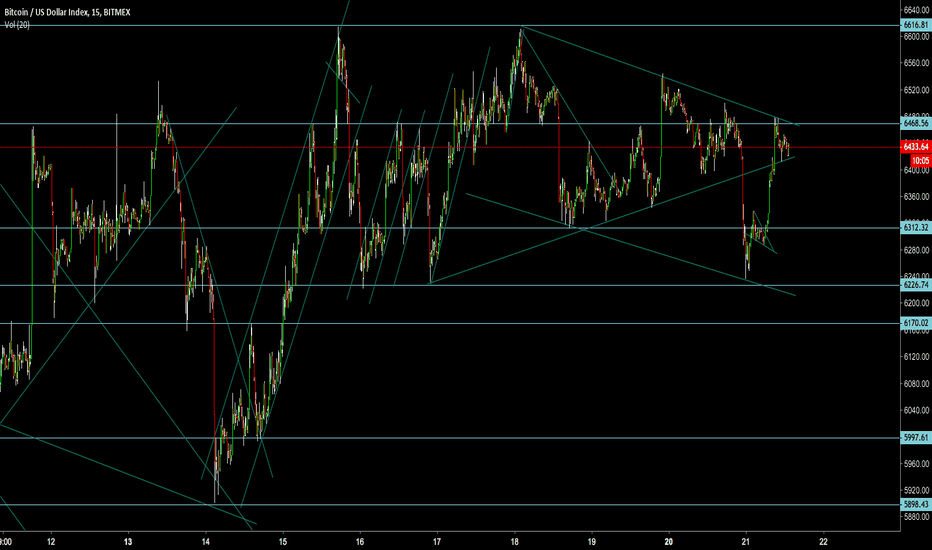The height and width of the screenshot is (550, 932).
Task: Click date 14 on the time axis
Action: tap(206, 542)
